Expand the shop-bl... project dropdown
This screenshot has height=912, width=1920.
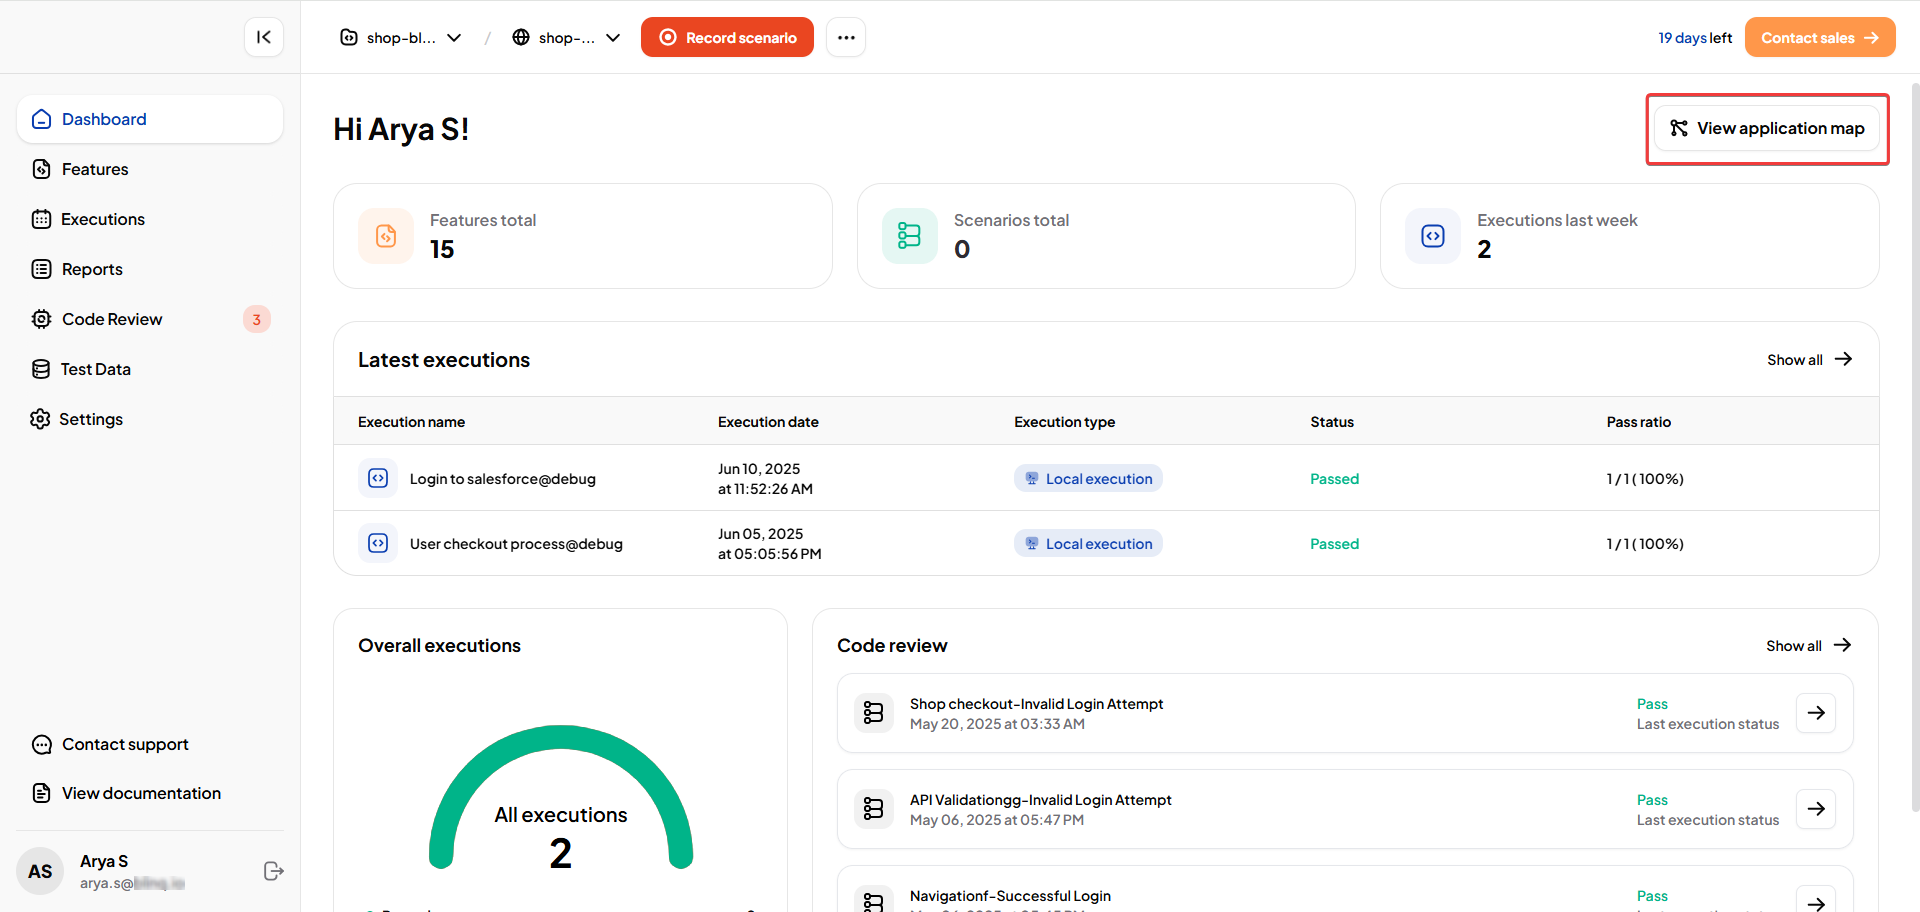401,38
